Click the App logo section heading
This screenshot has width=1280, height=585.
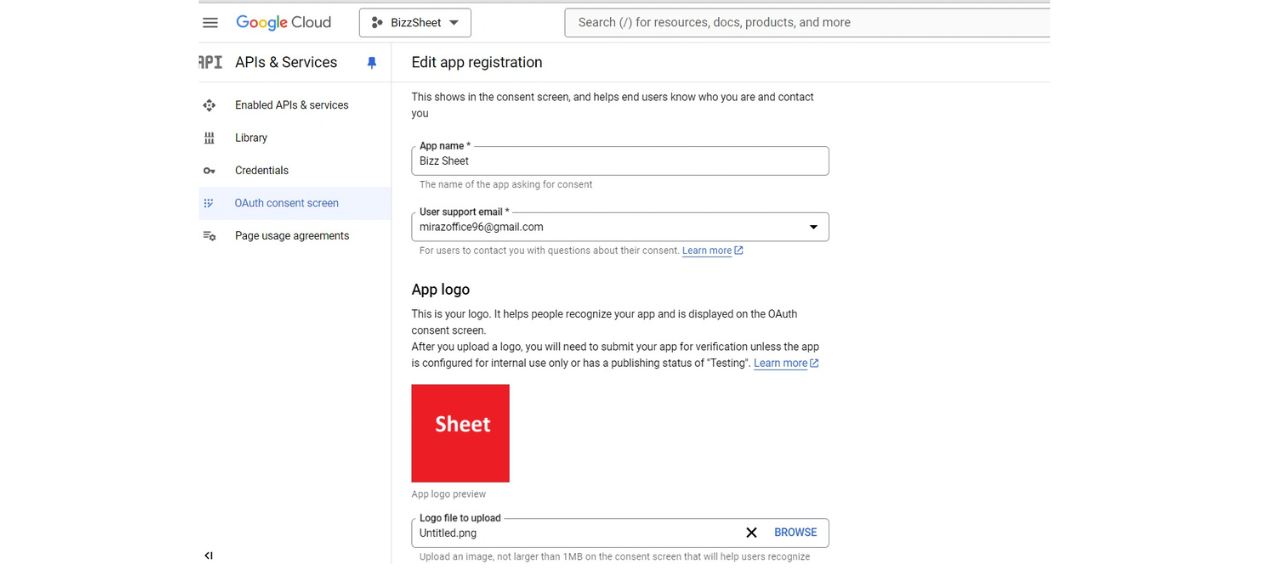point(441,289)
